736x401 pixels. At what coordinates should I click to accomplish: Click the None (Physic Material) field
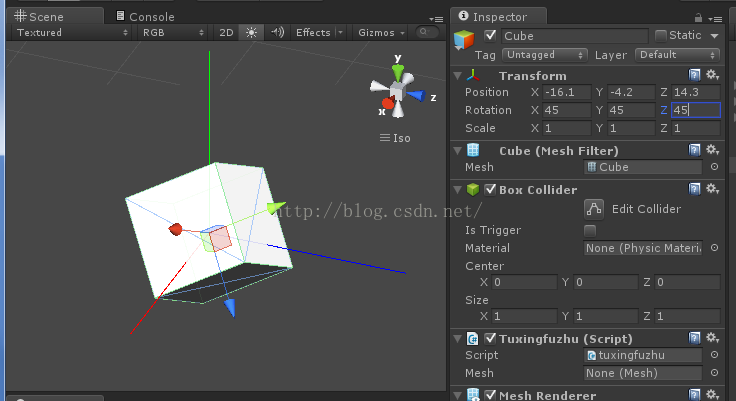[643, 248]
